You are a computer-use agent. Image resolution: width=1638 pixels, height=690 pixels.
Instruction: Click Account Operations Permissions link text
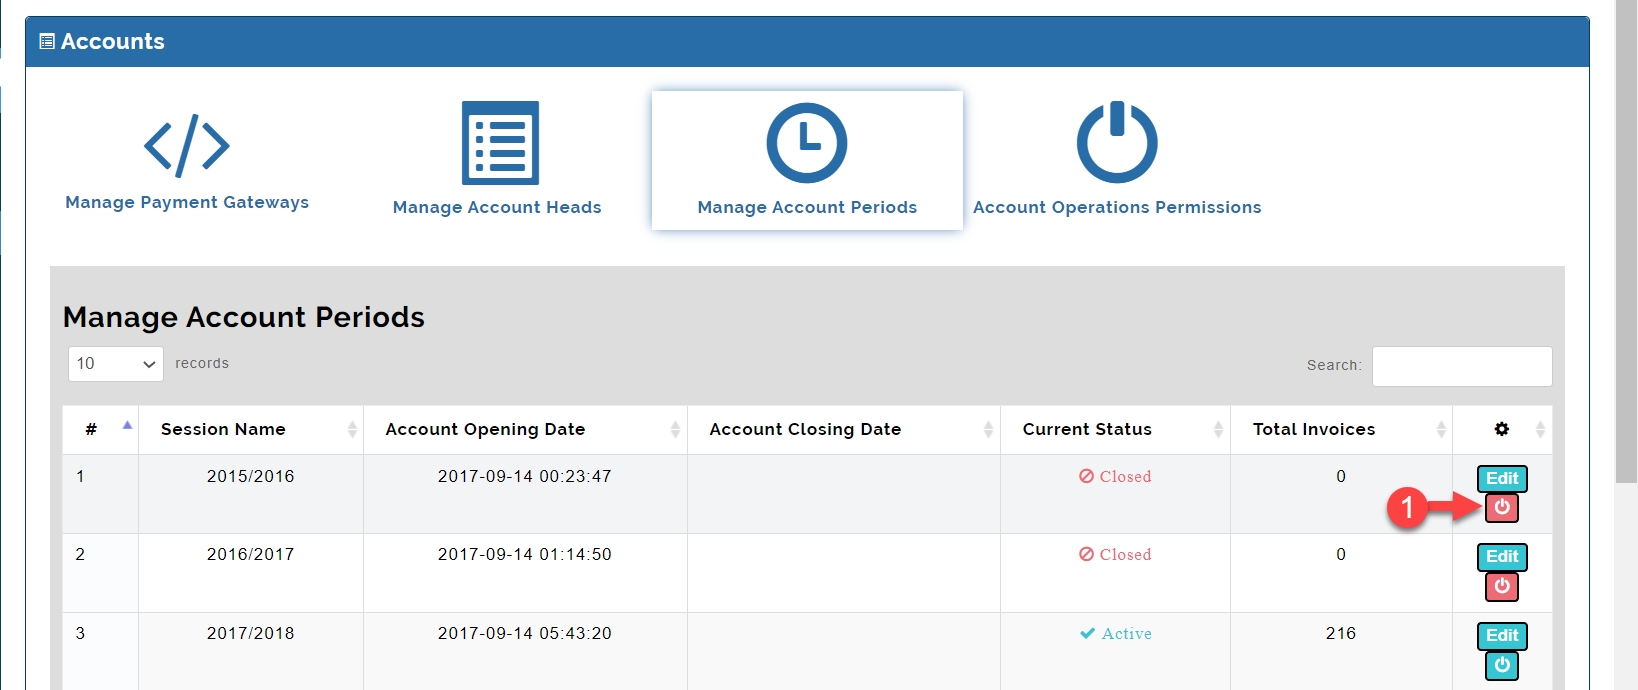(1117, 207)
